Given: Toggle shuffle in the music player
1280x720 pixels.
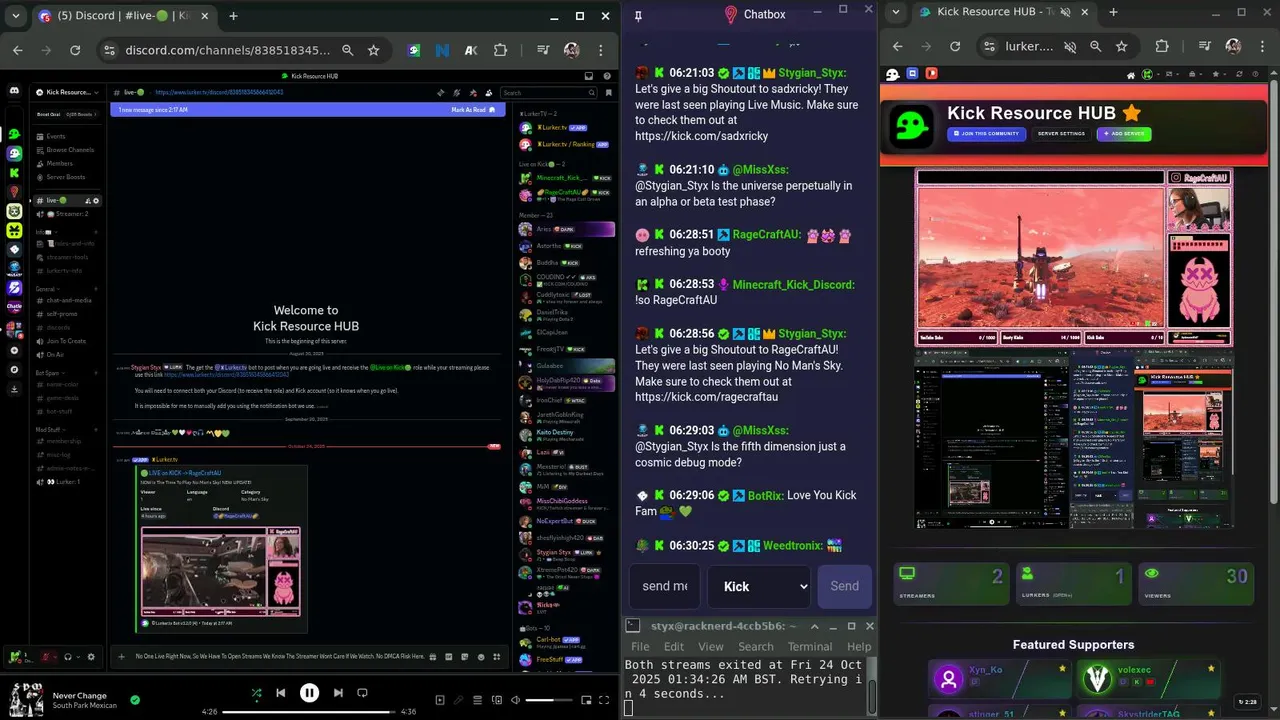Looking at the screenshot, I should coord(256,692).
